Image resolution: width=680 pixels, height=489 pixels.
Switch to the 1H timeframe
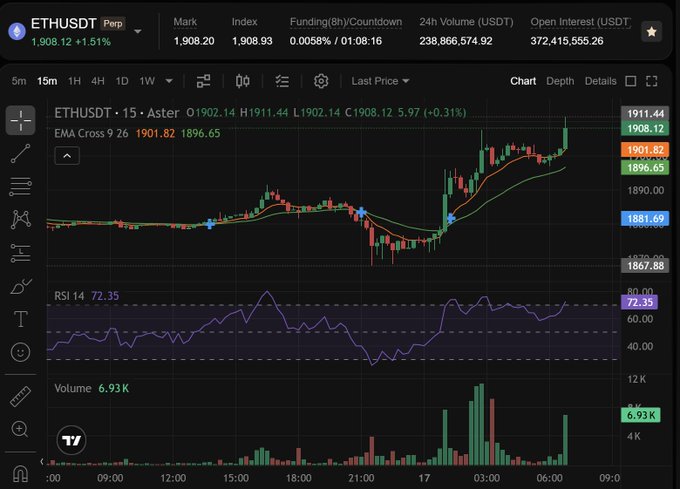click(x=75, y=81)
